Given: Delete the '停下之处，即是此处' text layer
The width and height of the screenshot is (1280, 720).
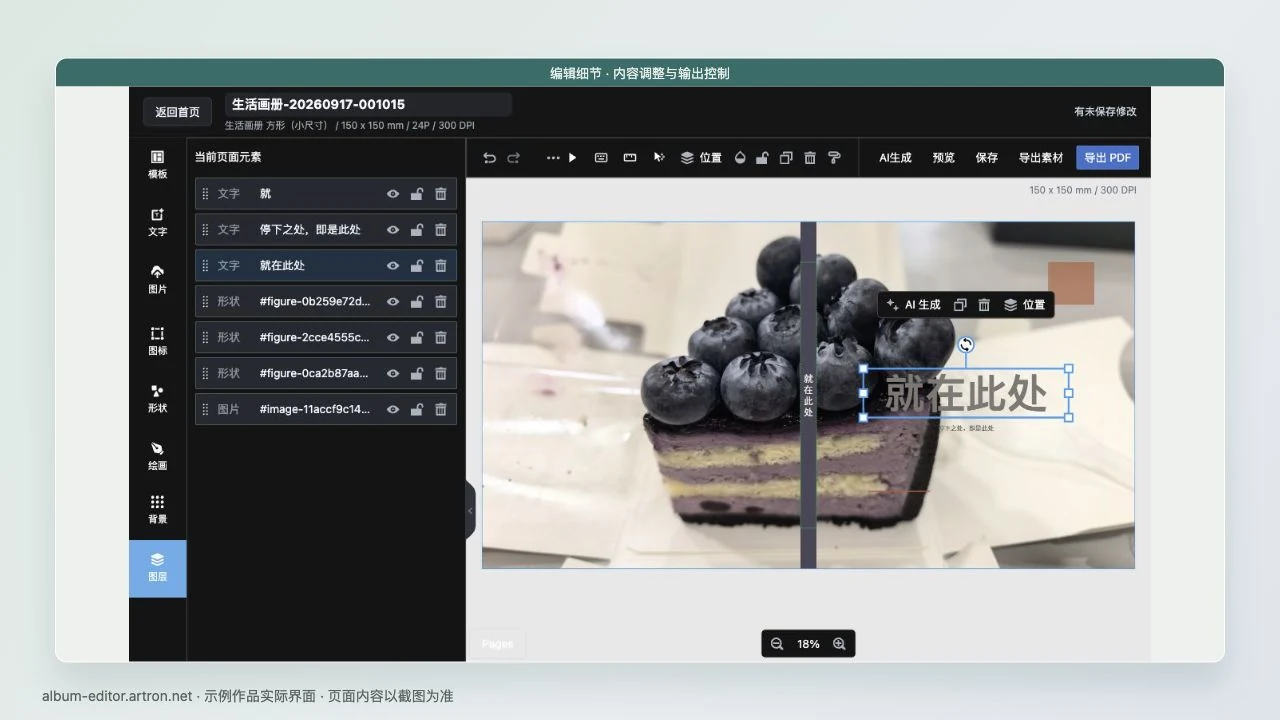Looking at the screenshot, I should (x=440, y=230).
